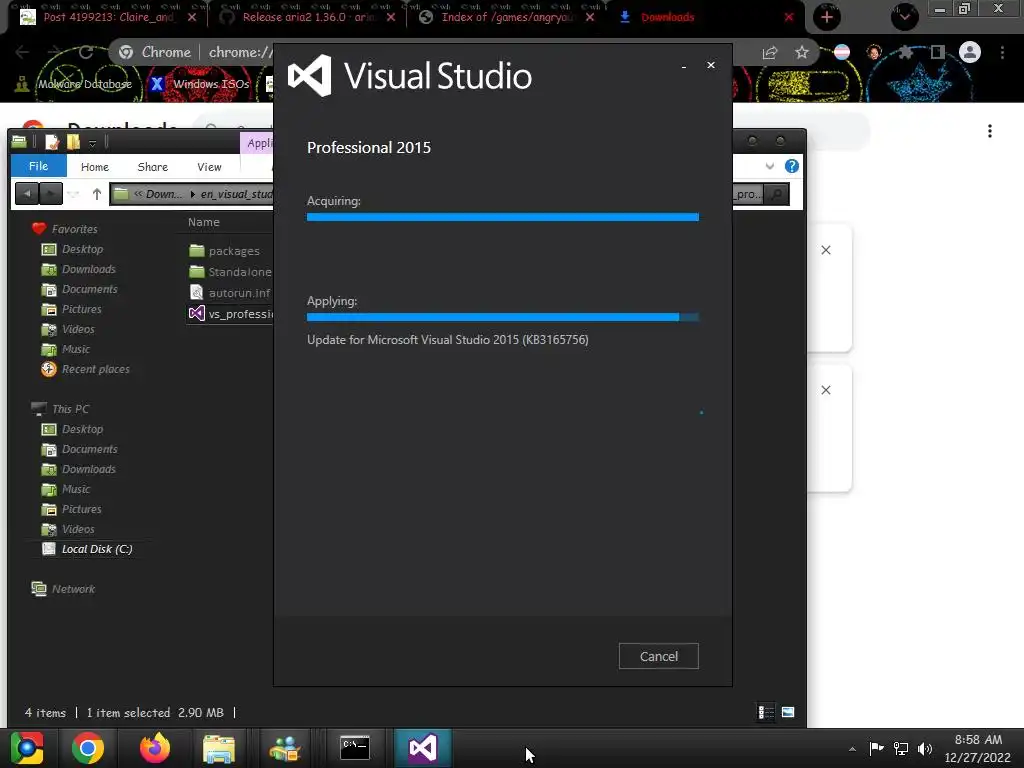Open Desktop under Favorites
This screenshot has width=1024, height=768.
(72, 249)
